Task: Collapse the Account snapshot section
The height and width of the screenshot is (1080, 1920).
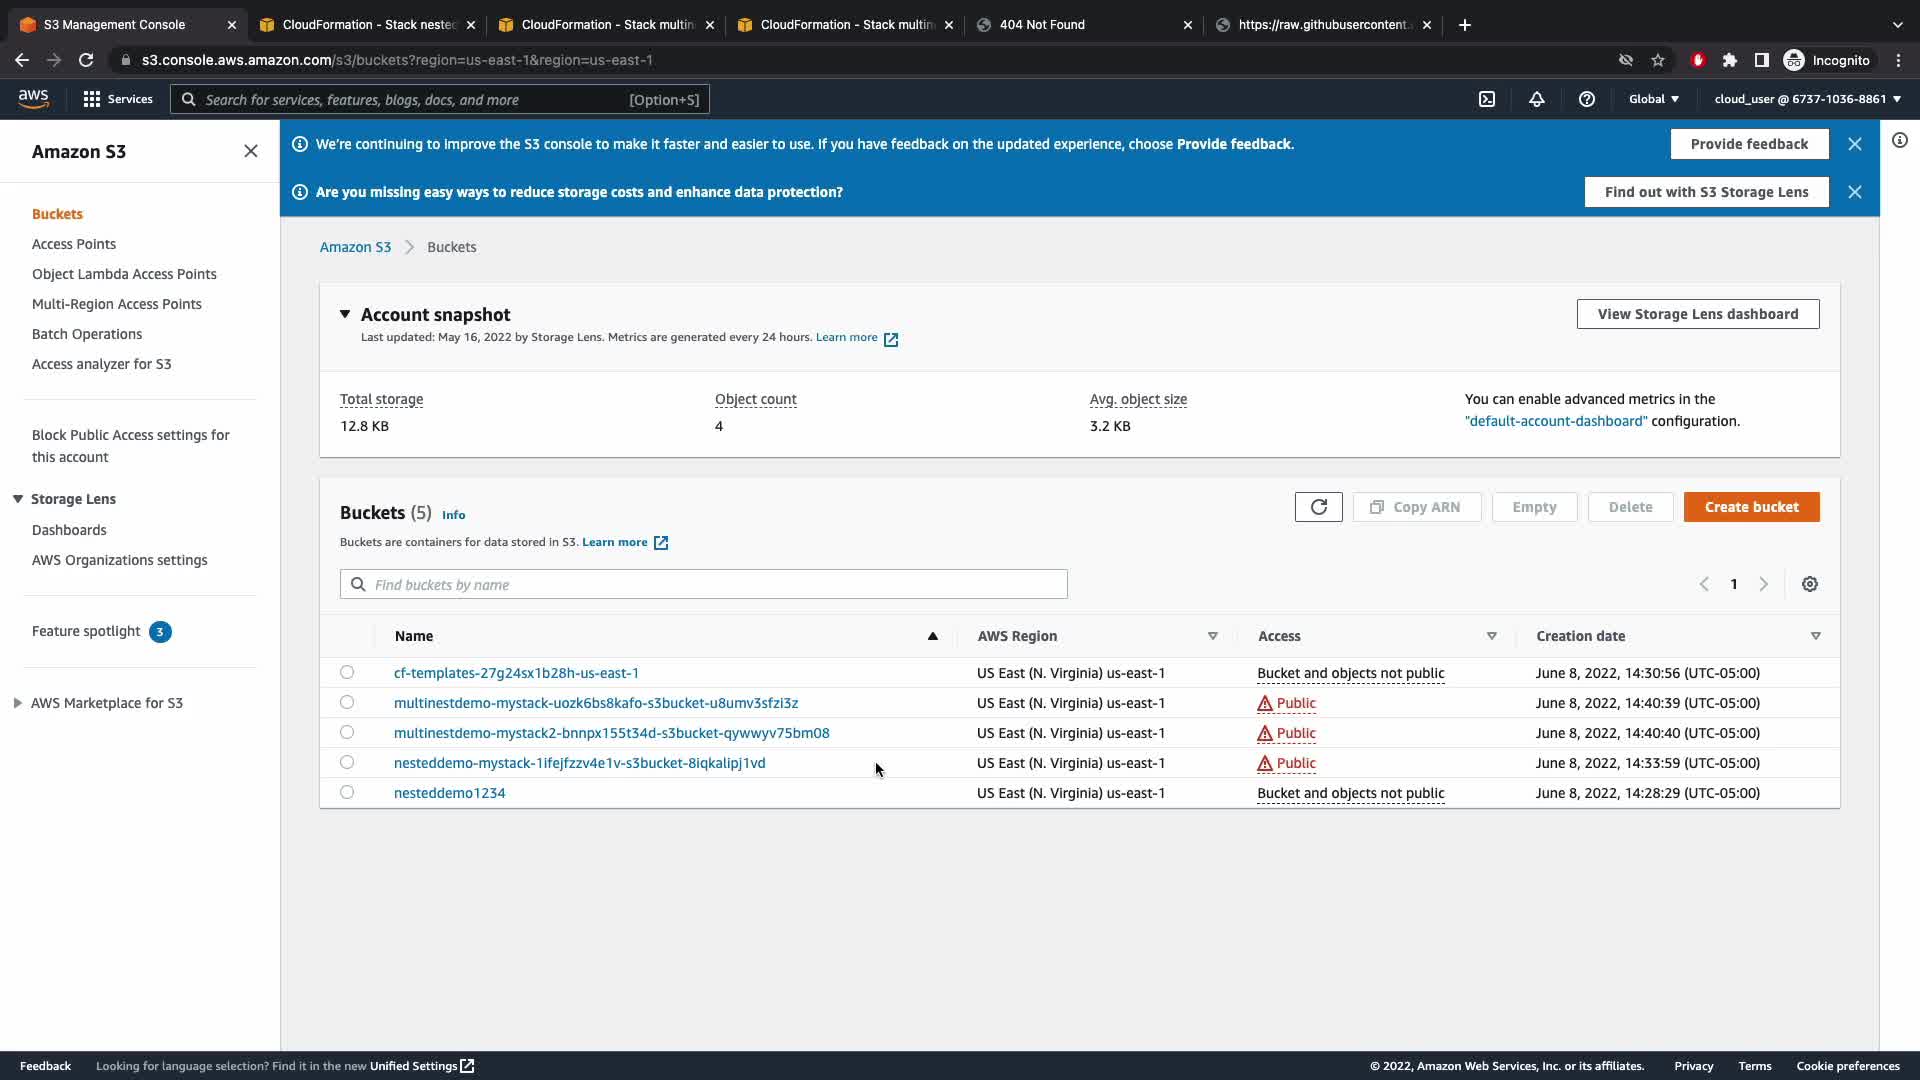Action: coord(345,314)
